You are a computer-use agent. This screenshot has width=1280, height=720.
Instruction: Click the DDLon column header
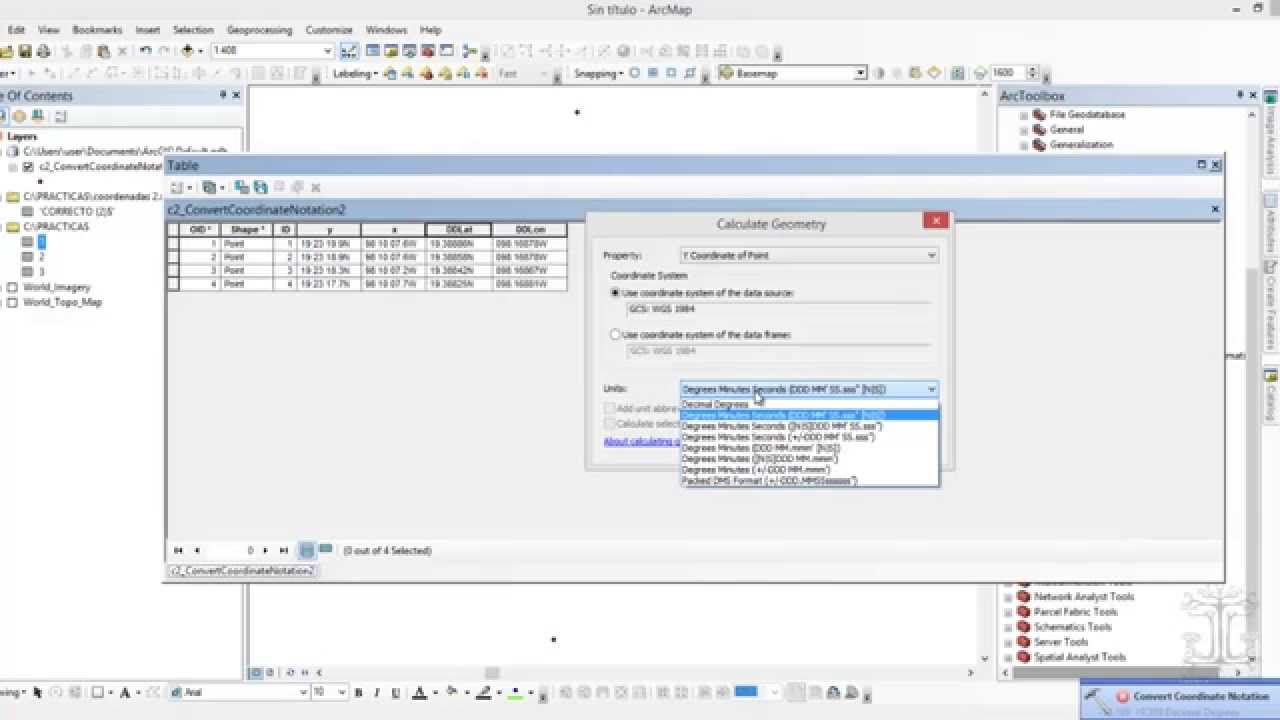pos(529,230)
